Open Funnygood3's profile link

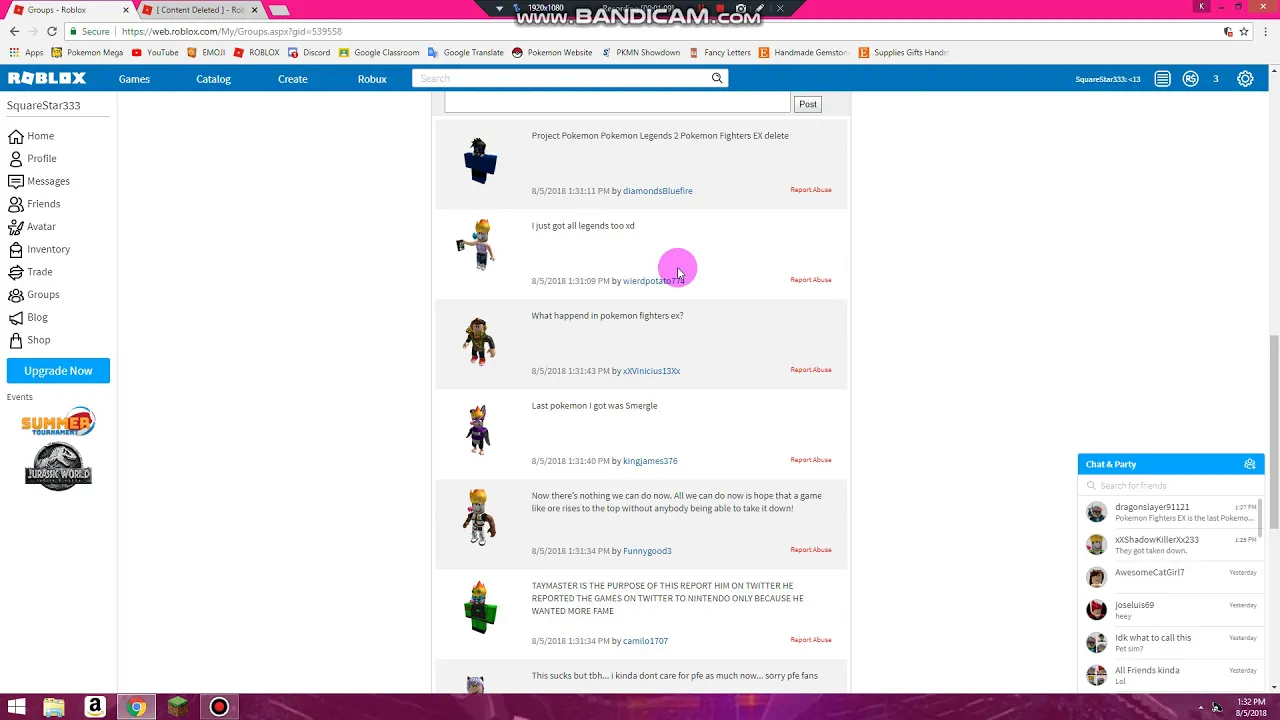(647, 551)
